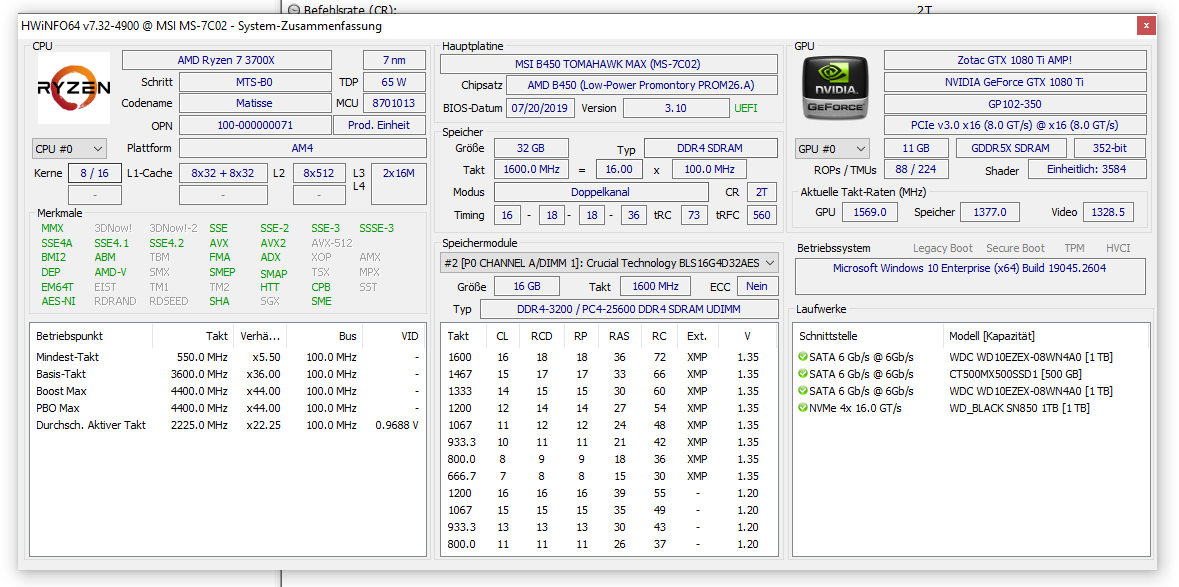Click the Takt column header in CPU table
The width and height of the screenshot is (1179, 587).
193,336
